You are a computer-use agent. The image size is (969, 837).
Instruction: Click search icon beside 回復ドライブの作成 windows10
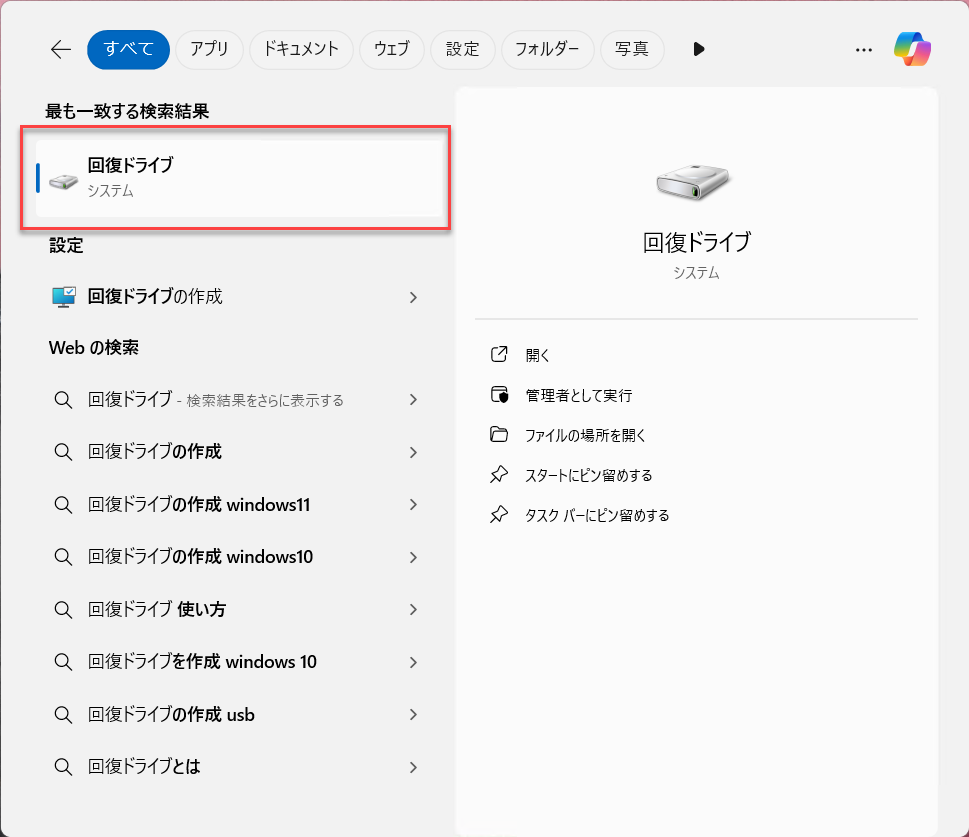(63, 557)
